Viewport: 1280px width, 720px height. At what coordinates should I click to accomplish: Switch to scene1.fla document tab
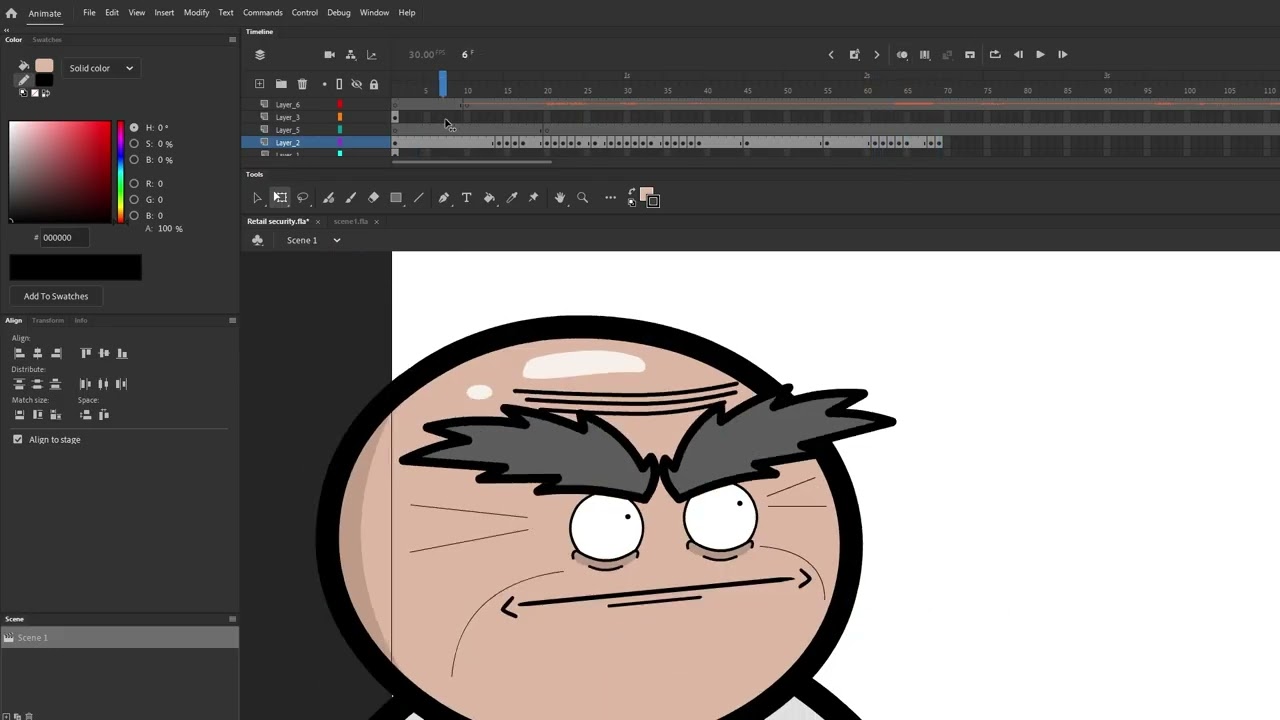click(x=351, y=221)
